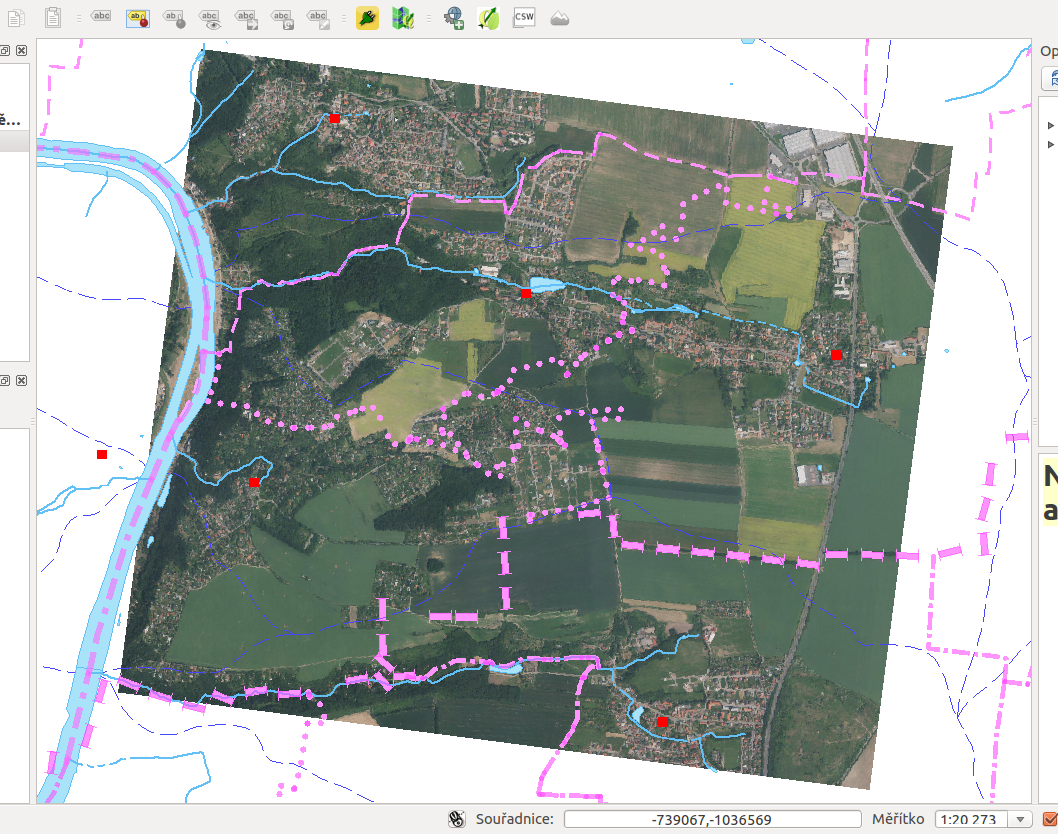
Task: Click the label tool with grey pin
Action: click(175, 18)
